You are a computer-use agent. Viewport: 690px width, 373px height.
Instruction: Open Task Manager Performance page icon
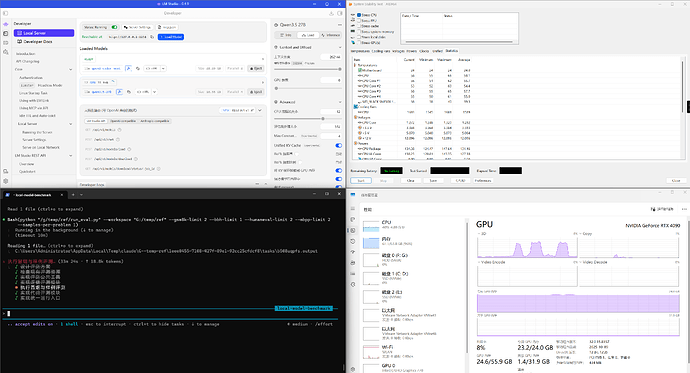353,230
